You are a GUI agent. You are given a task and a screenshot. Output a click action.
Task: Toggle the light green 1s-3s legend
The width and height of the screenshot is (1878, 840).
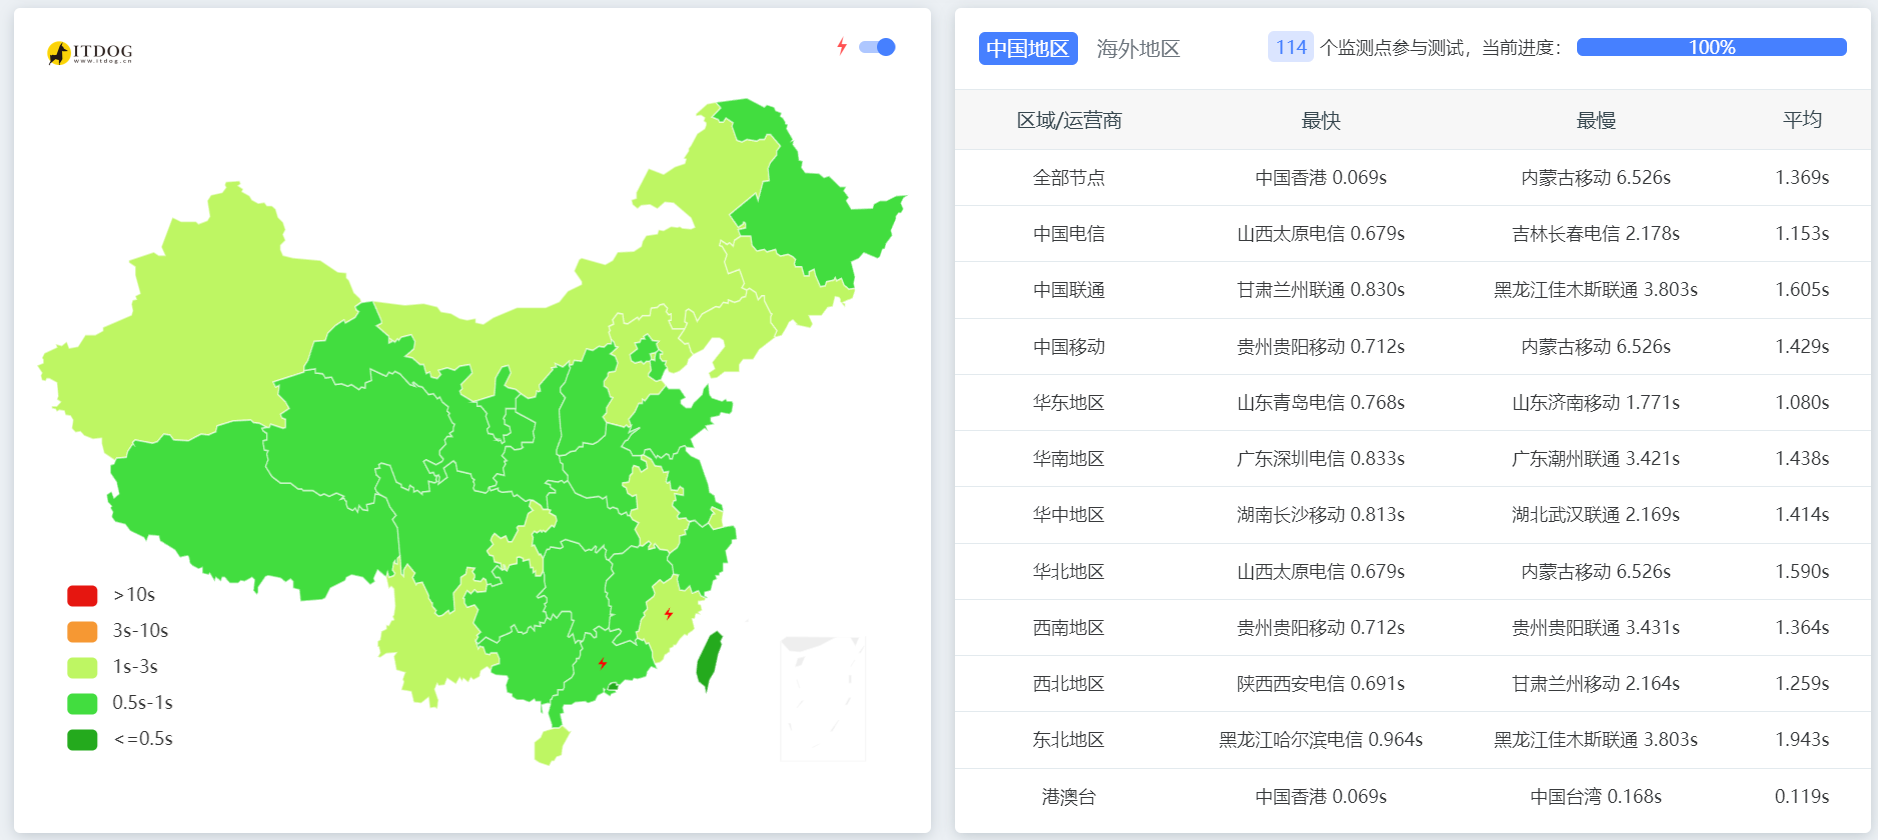[82, 668]
